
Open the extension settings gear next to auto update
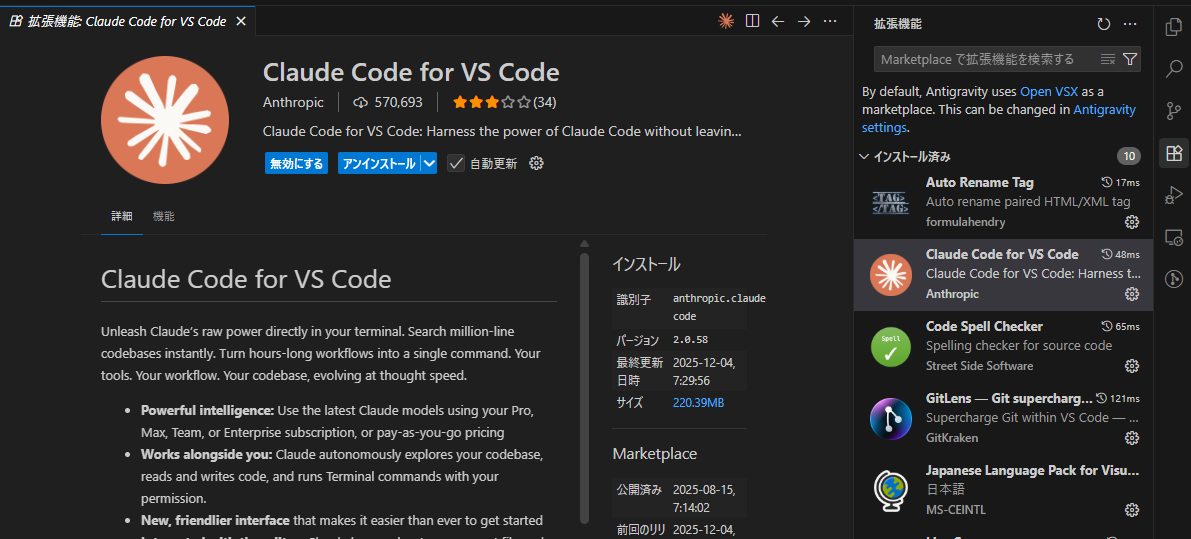click(536, 163)
